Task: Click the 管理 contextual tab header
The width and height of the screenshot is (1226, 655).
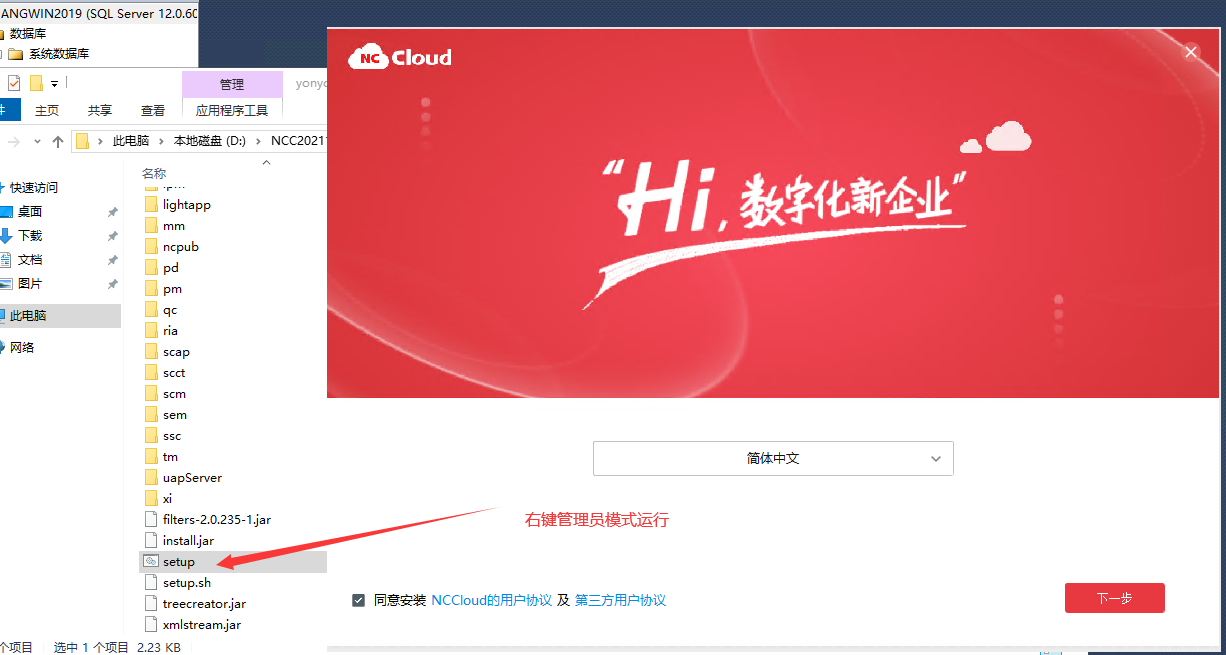Action: tap(232, 84)
